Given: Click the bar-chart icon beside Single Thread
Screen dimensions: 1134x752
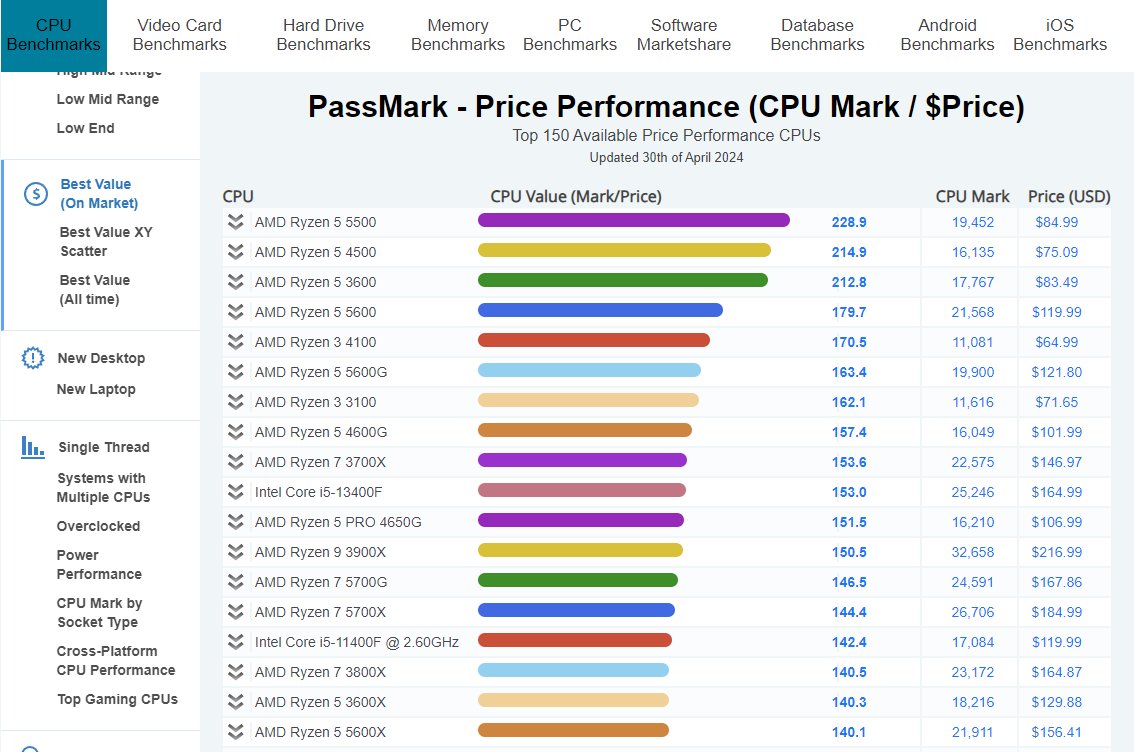Looking at the screenshot, I should (33, 447).
